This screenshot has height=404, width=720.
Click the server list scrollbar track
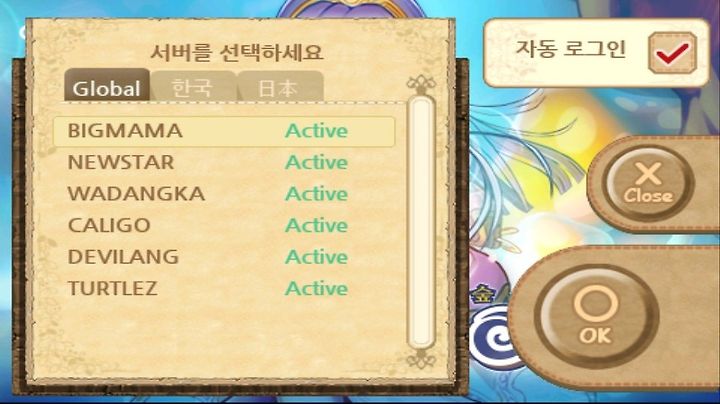pyautogui.click(x=421, y=222)
